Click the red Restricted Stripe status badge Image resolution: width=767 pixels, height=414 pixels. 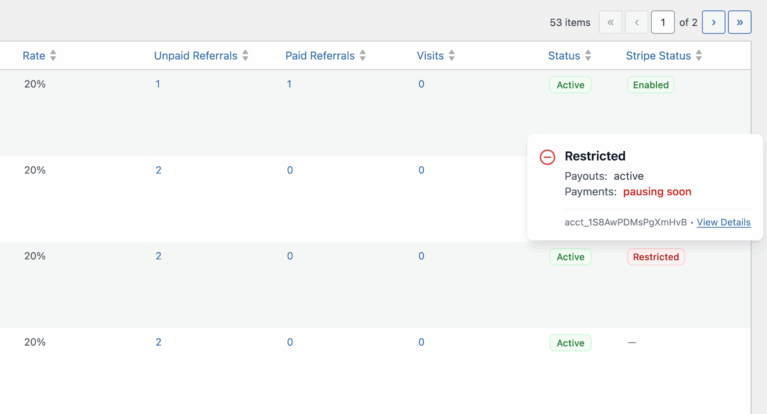pos(655,257)
